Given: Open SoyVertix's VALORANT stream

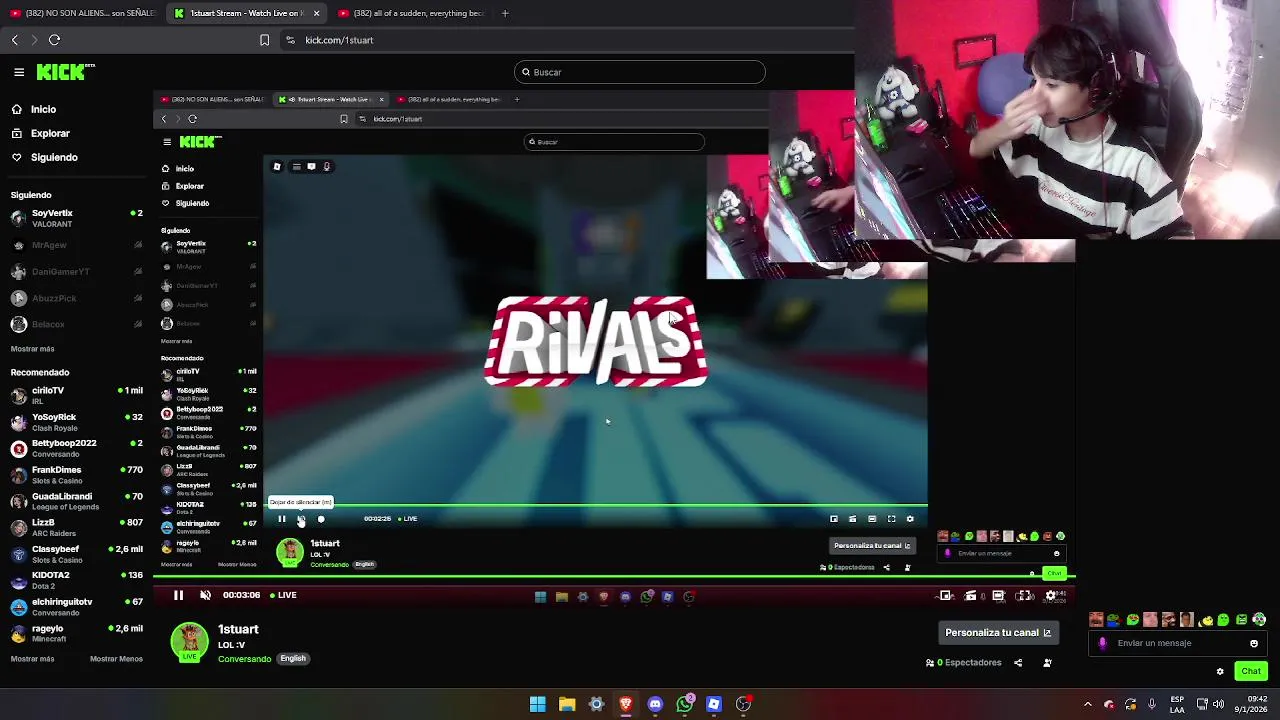Looking at the screenshot, I should click(76, 218).
